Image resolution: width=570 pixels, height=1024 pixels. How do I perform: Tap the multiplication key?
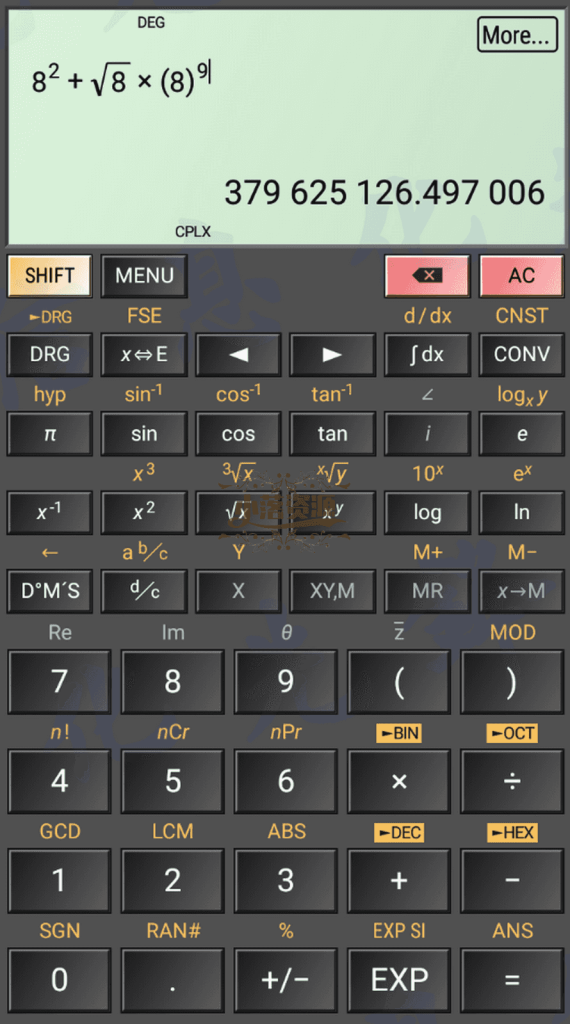click(399, 780)
